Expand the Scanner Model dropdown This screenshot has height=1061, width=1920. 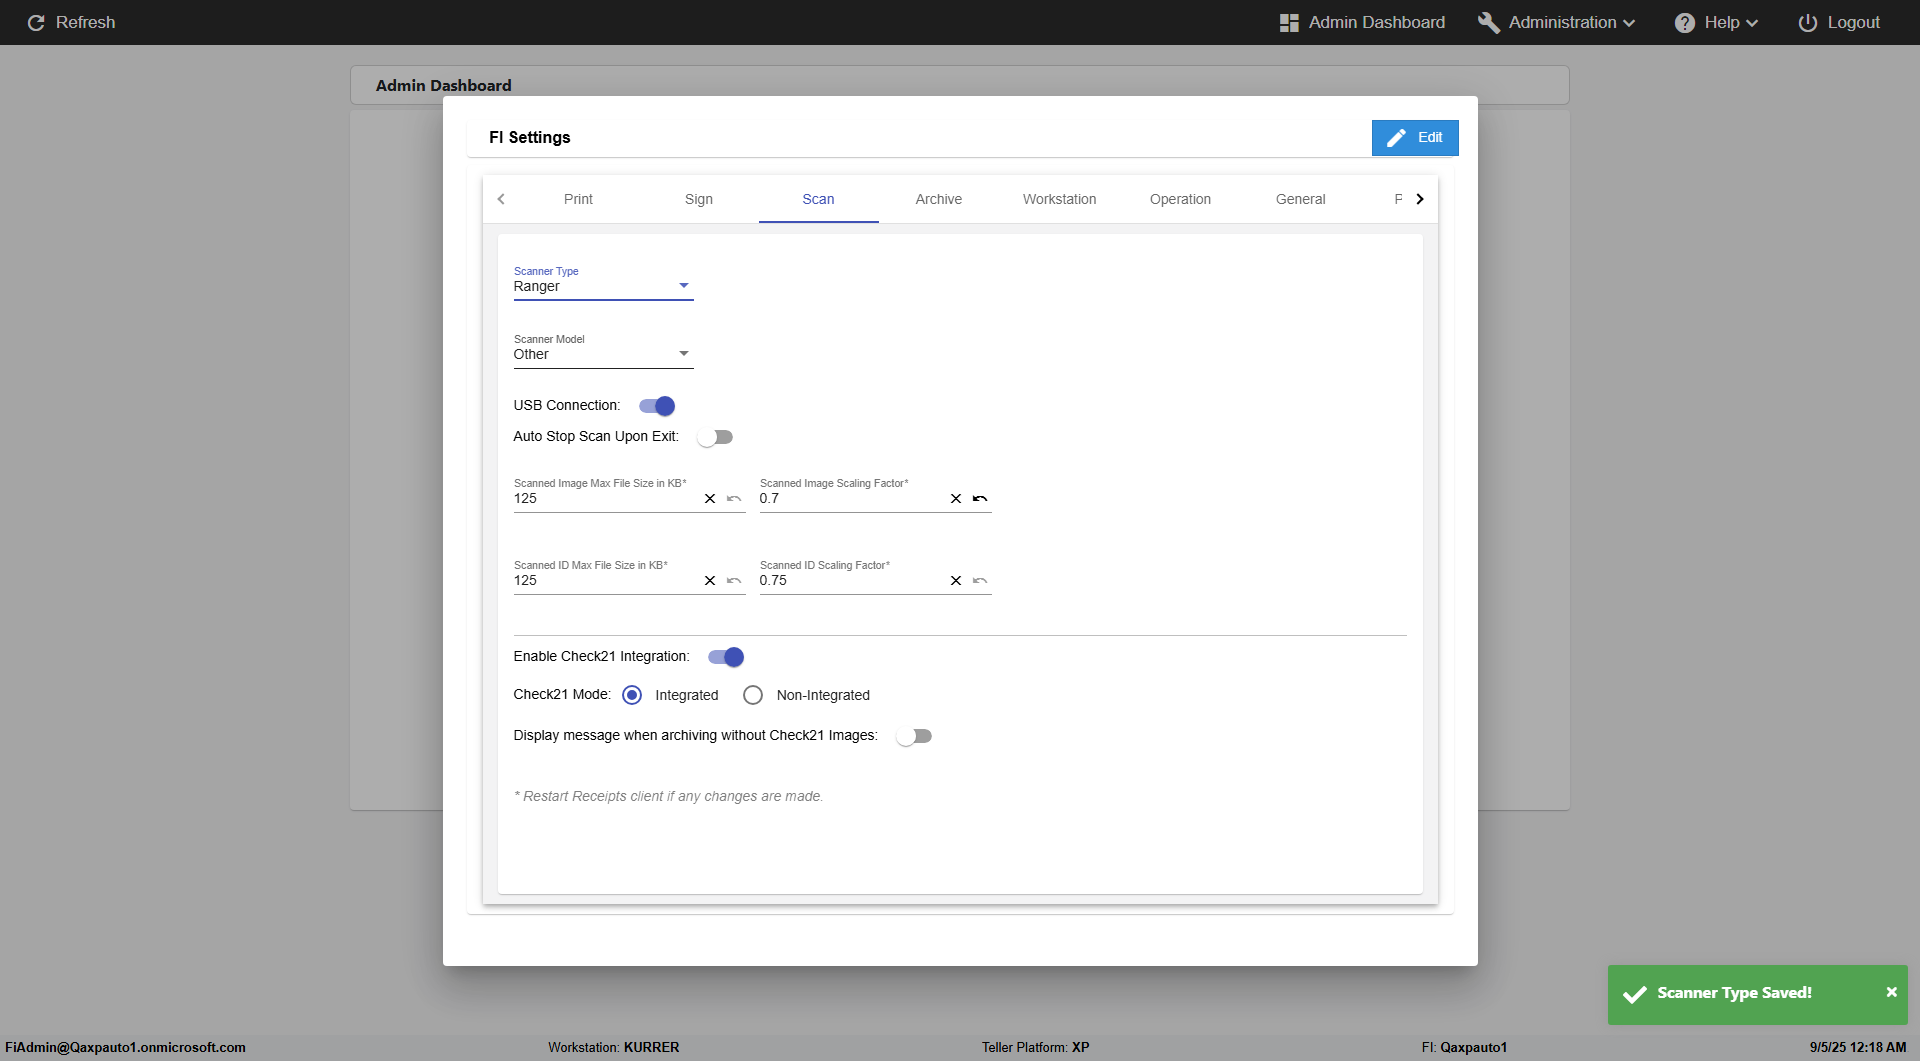click(x=603, y=354)
